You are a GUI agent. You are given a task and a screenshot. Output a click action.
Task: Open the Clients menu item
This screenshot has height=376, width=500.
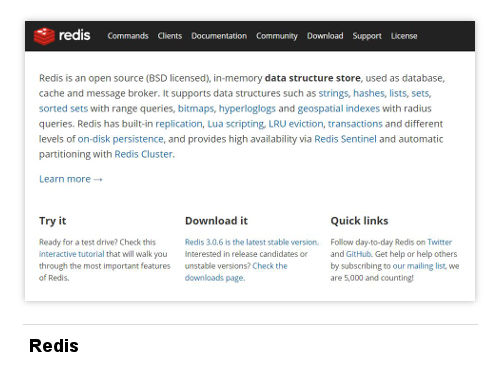(x=170, y=36)
